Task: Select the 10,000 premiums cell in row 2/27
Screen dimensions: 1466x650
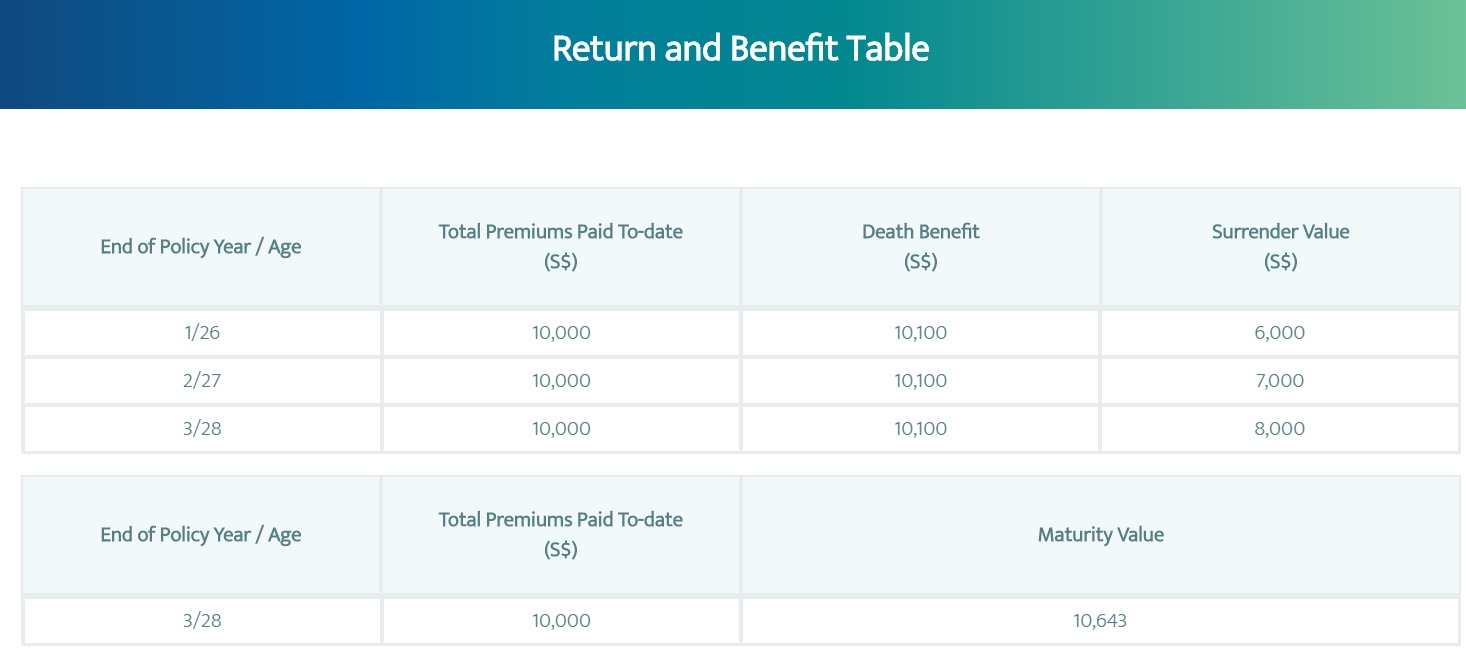Action: 561,381
